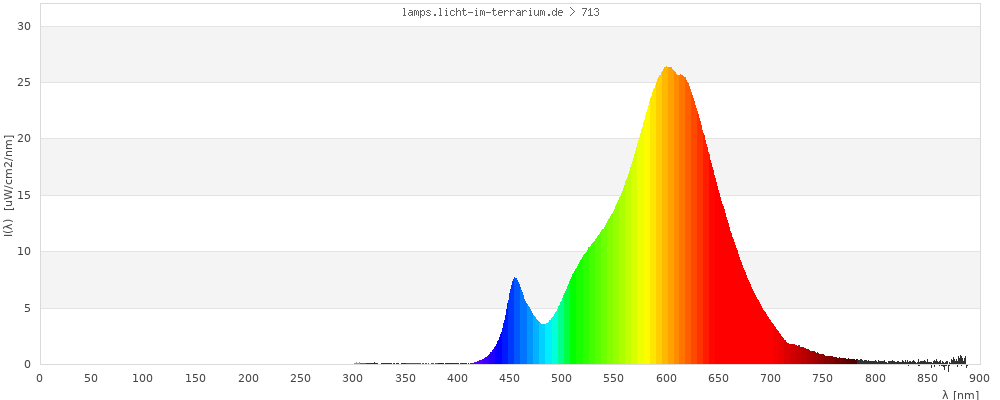Click the x-axis tick label 600
The width and height of the screenshot is (1000, 400).
coord(666,378)
